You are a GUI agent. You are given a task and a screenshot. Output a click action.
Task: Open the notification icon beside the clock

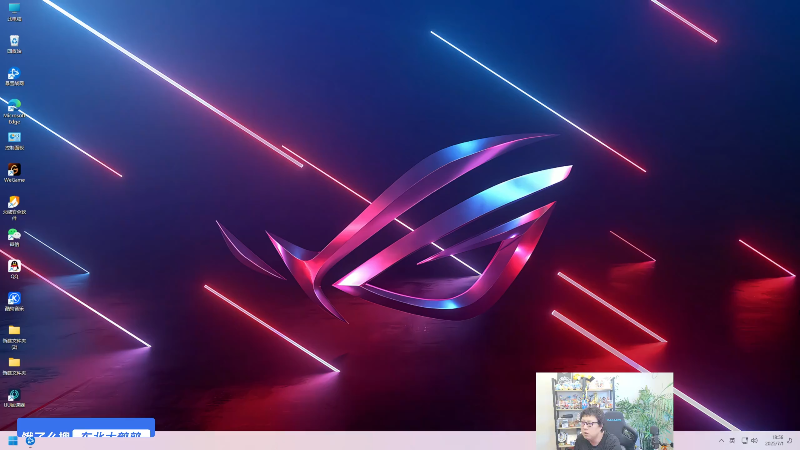pyautogui.click(x=790, y=441)
